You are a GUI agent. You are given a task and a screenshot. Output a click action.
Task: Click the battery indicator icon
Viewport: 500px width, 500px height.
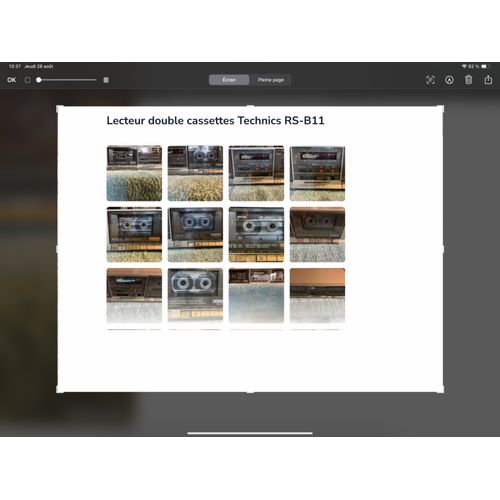pyautogui.click(x=485, y=66)
